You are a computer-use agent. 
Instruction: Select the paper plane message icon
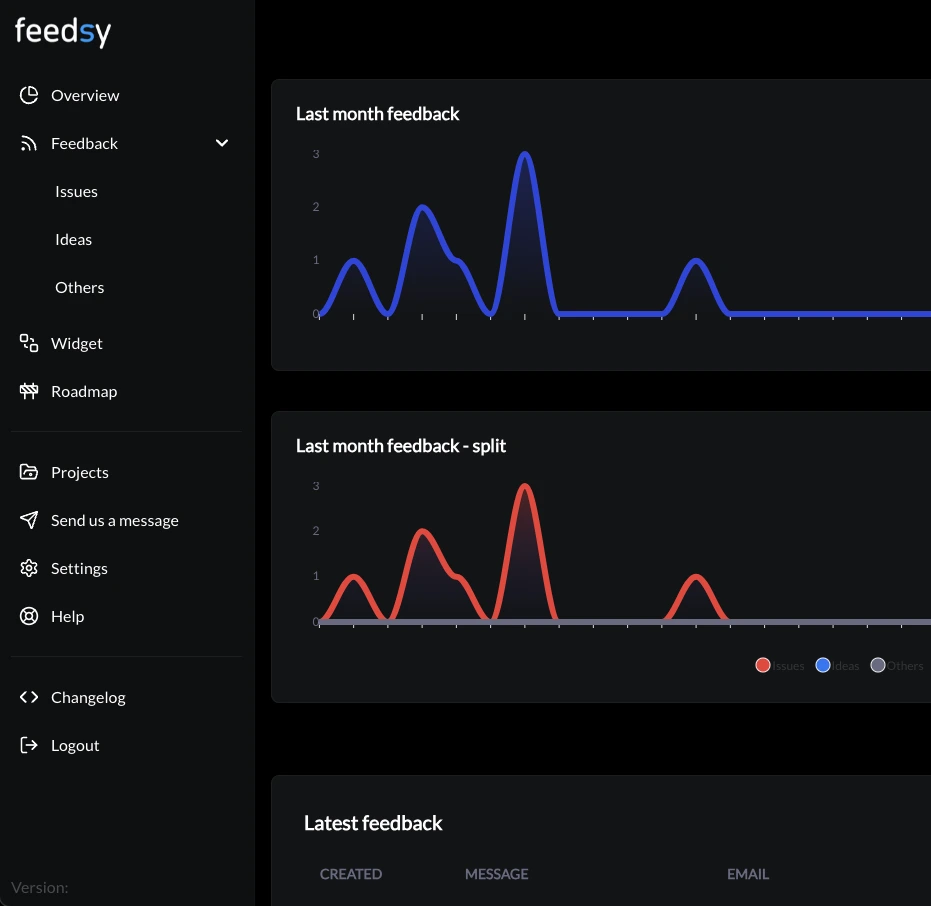point(29,520)
